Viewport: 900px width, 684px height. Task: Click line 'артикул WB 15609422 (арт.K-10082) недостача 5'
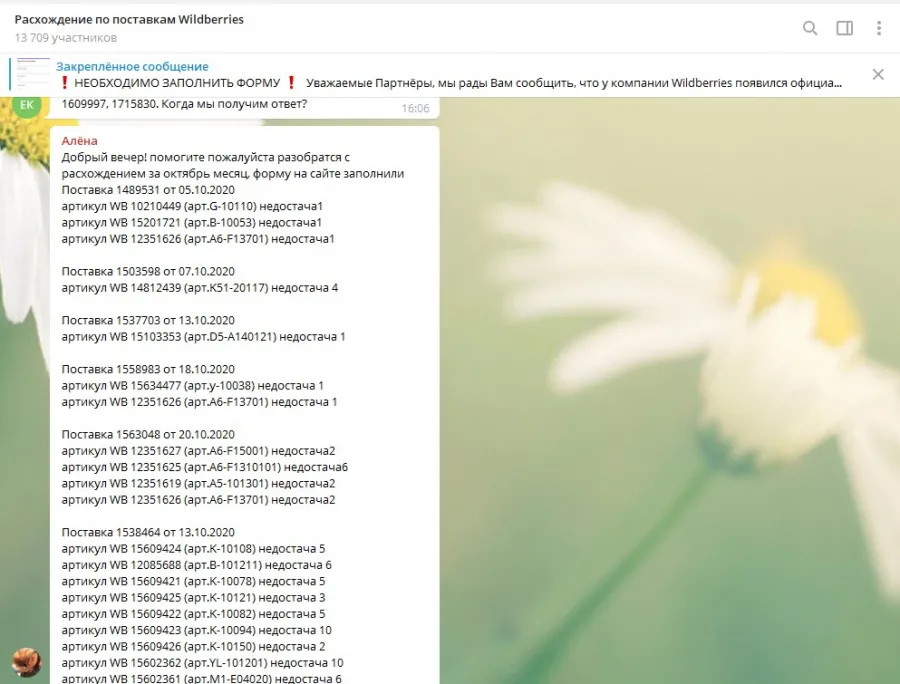coord(193,614)
